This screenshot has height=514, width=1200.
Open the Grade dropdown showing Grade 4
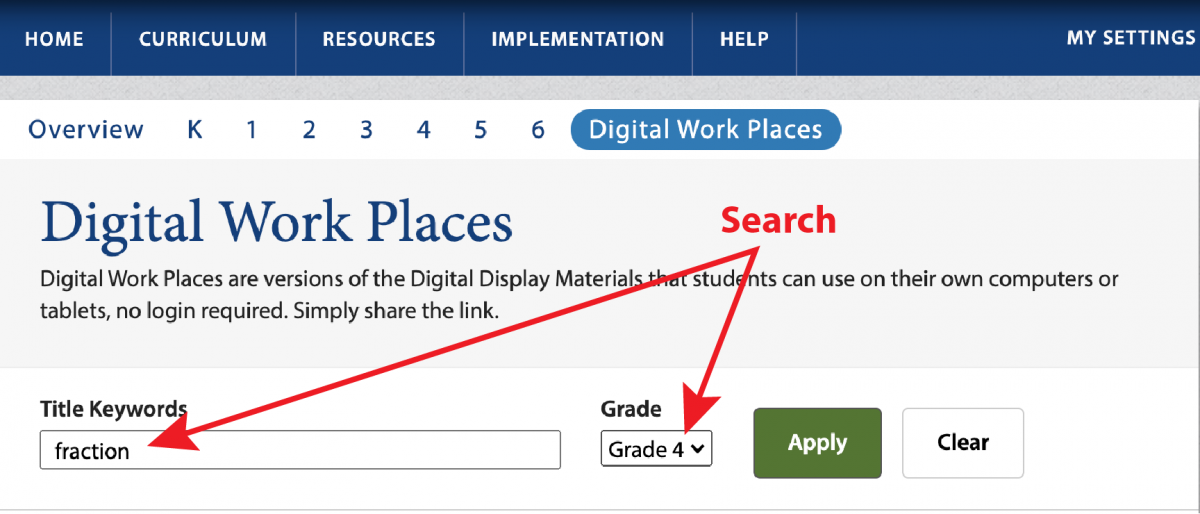point(656,449)
